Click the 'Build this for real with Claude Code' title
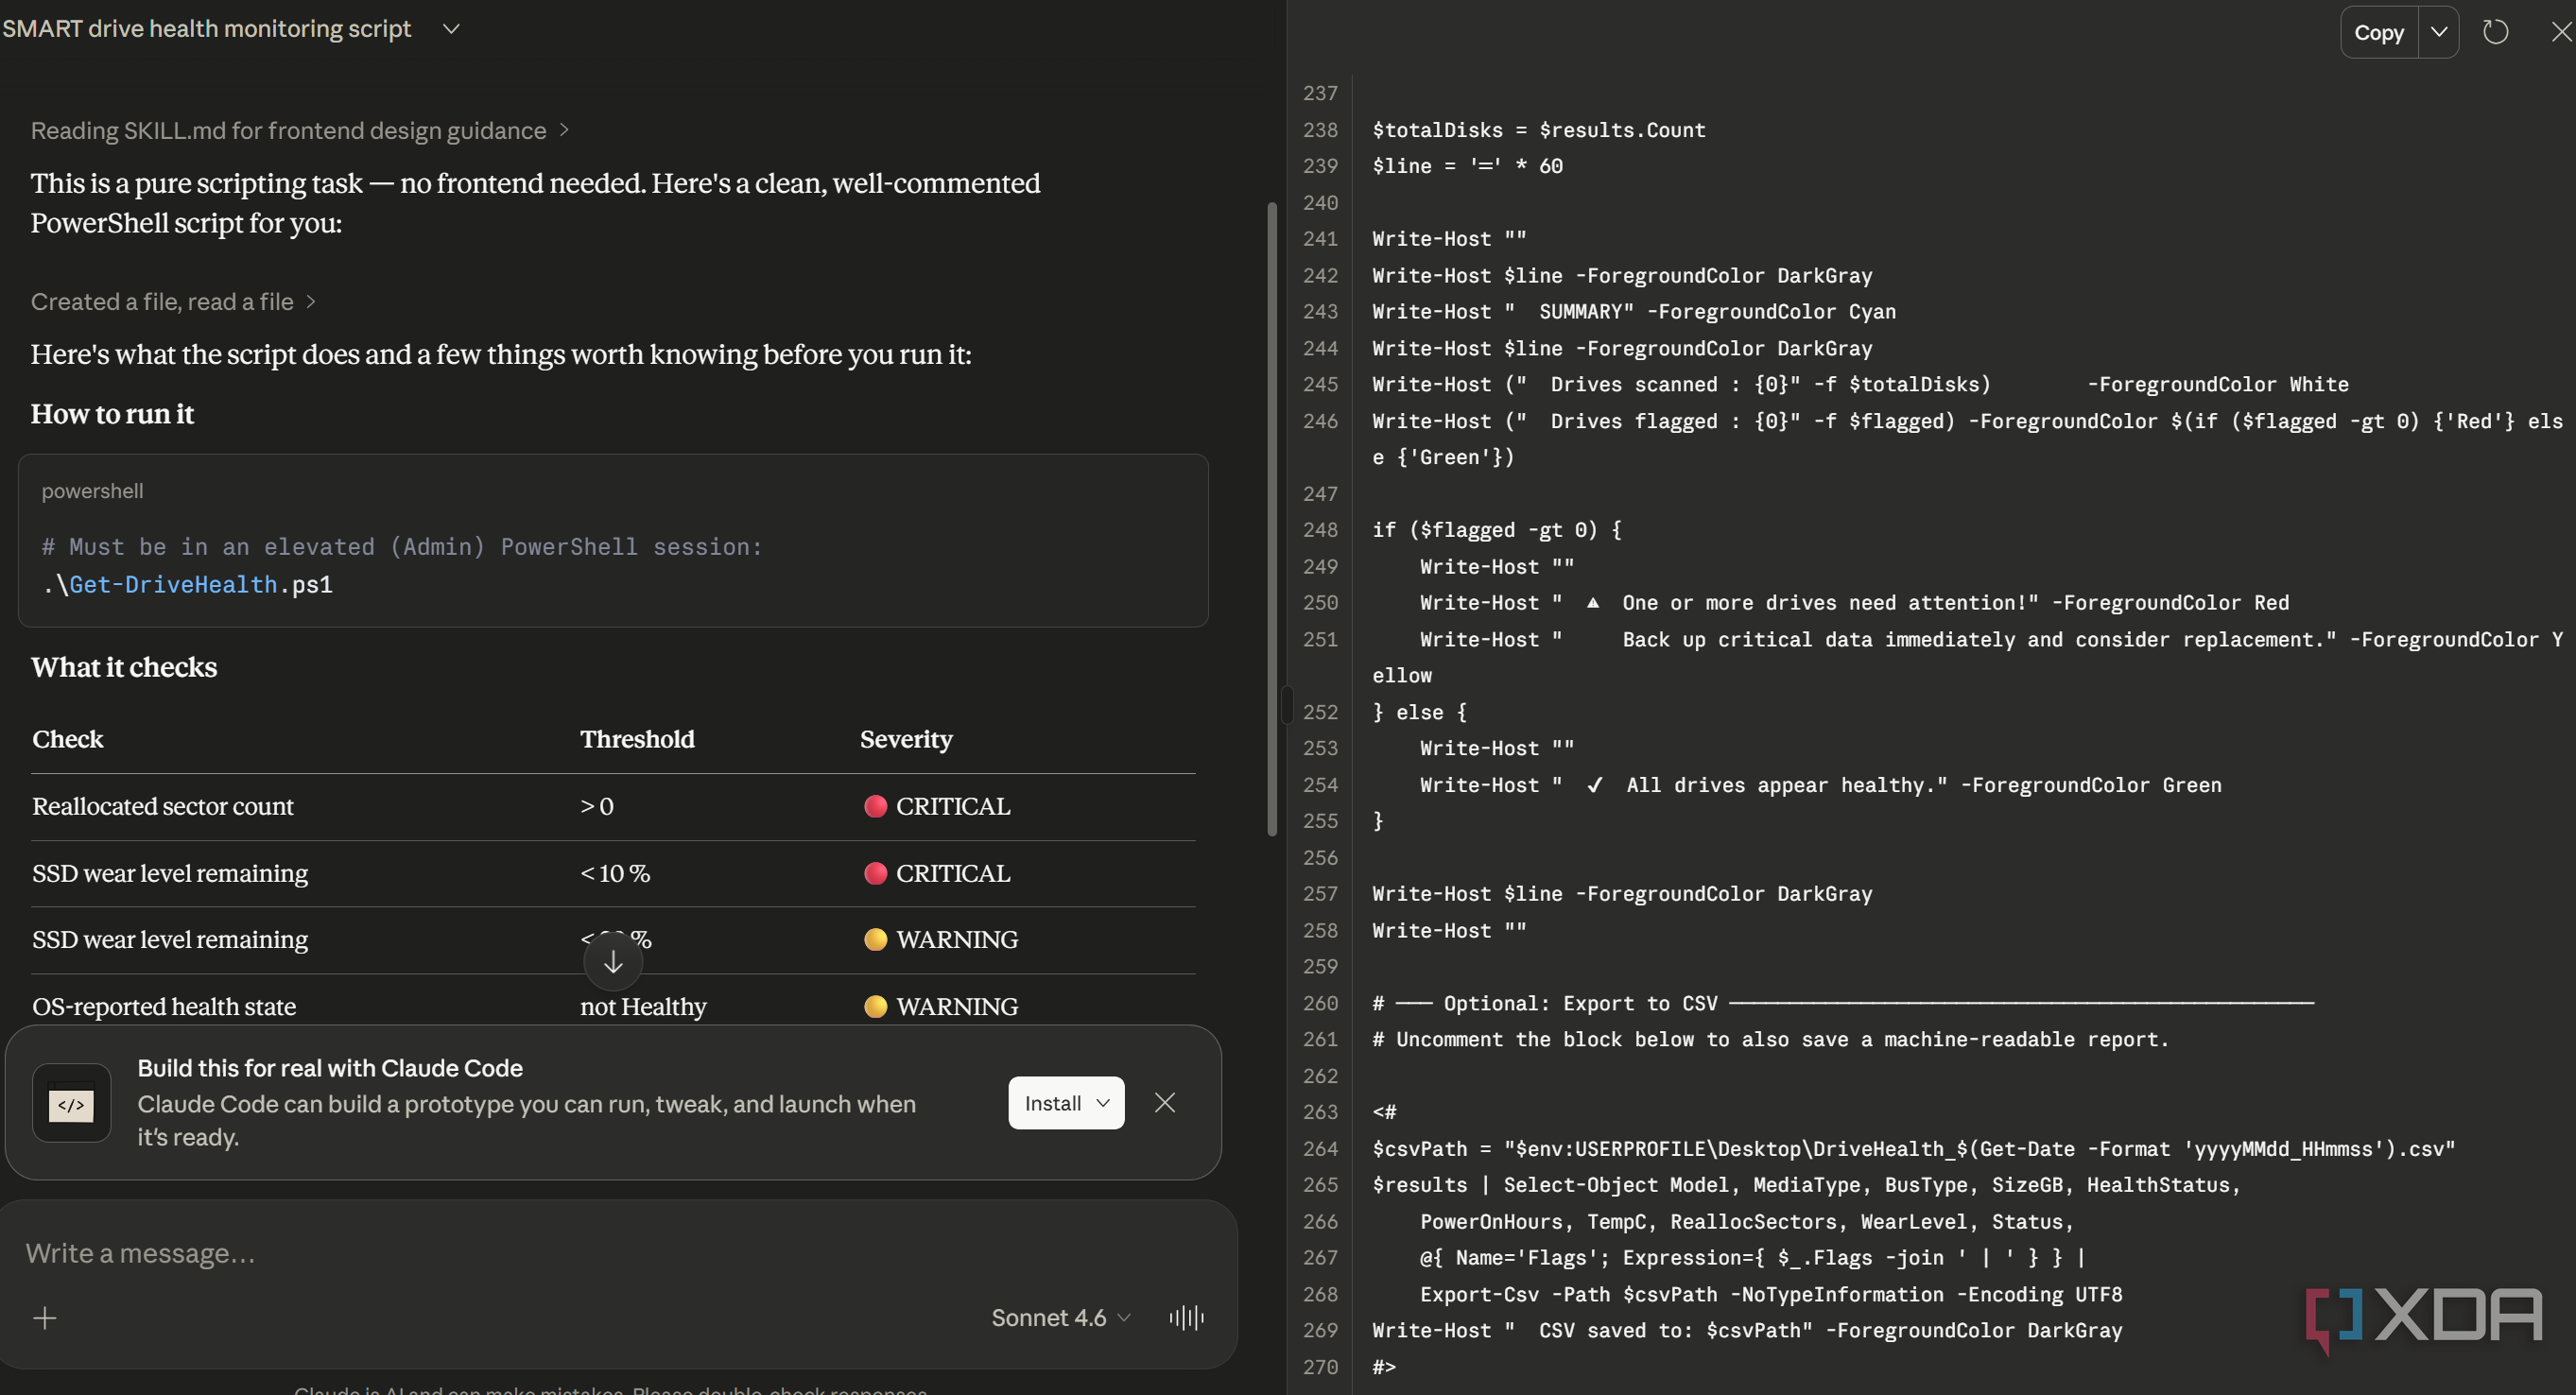The height and width of the screenshot is (1395, 2576). [330, 1068]
